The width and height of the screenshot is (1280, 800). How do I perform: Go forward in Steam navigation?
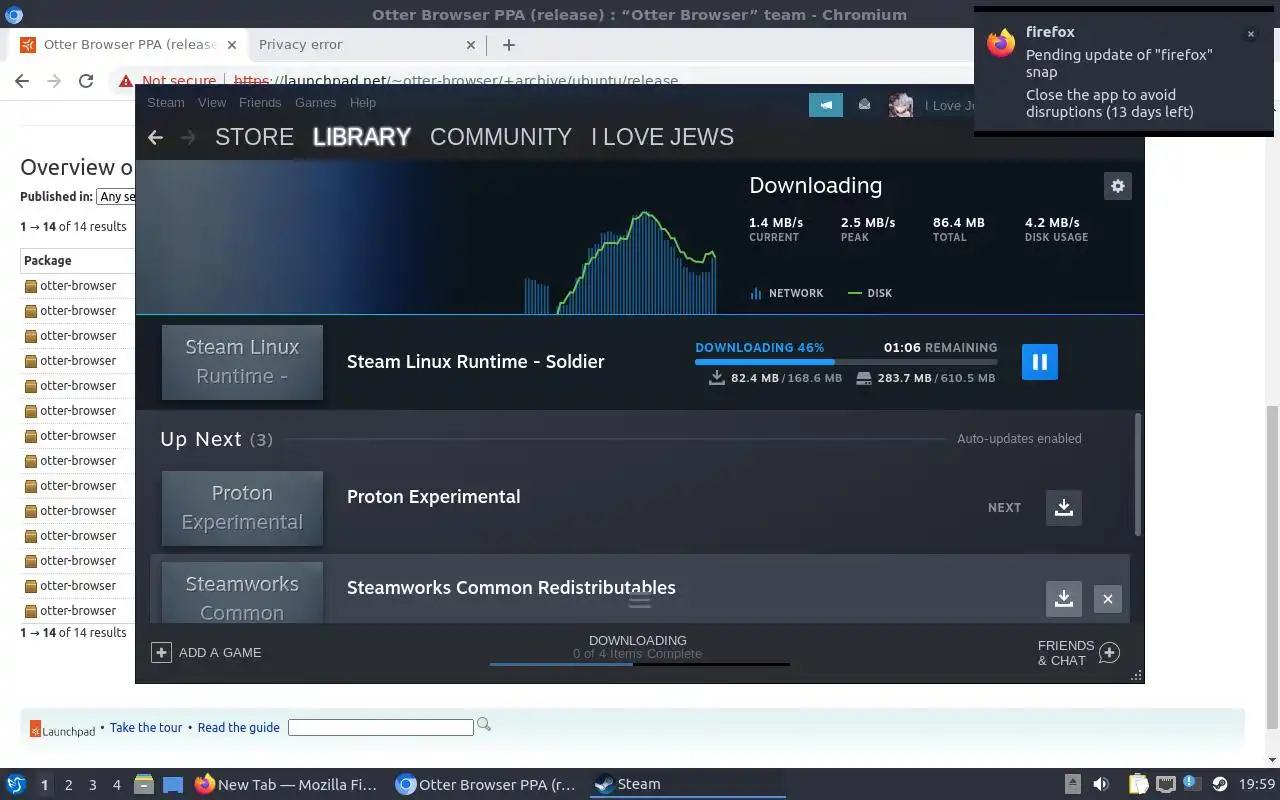pyautogui.click(x=187, y=137)
